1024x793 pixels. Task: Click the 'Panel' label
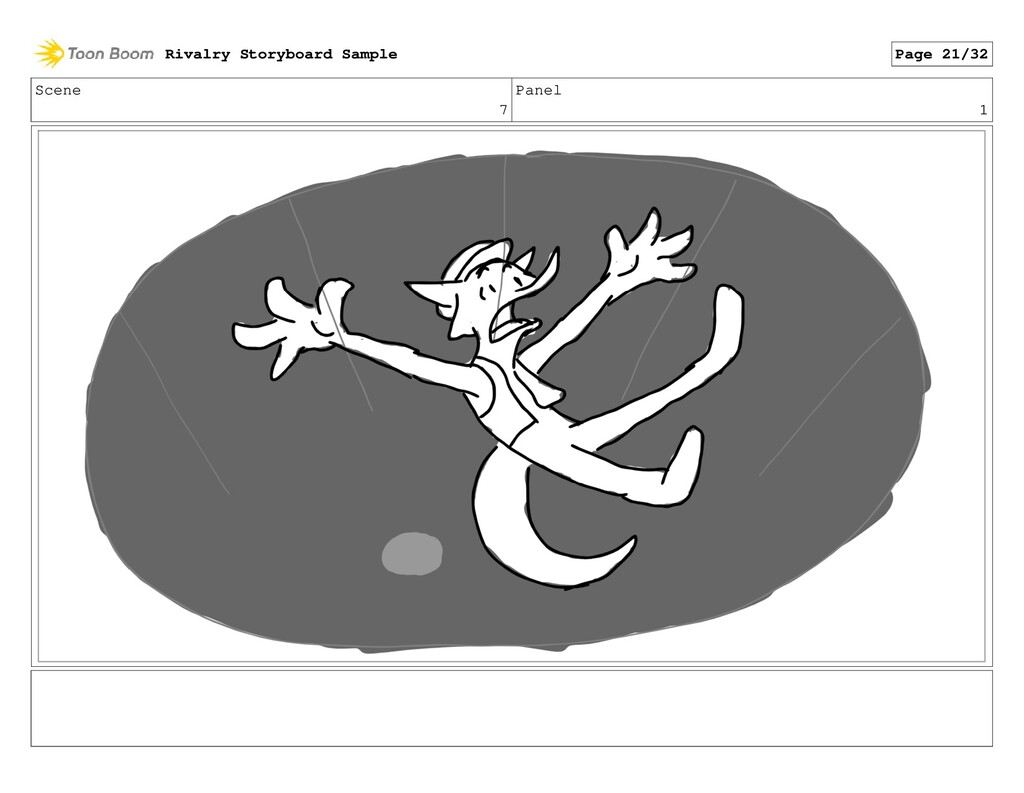click(x=538, y=90)
